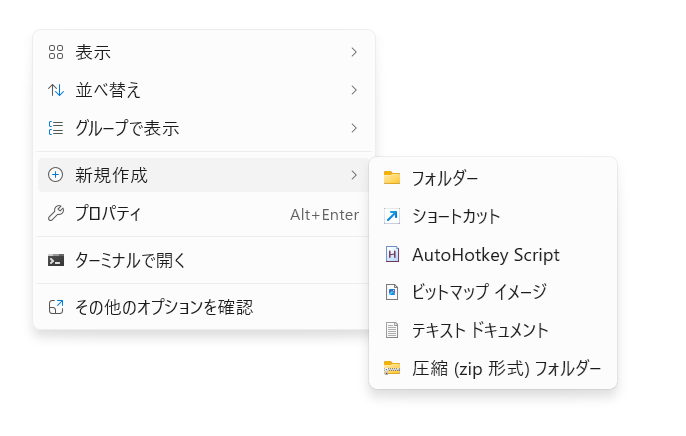Click the sort arrows icon for 並べ替え
The width and height of the screenshot is (686, 436).
point(56,90)
